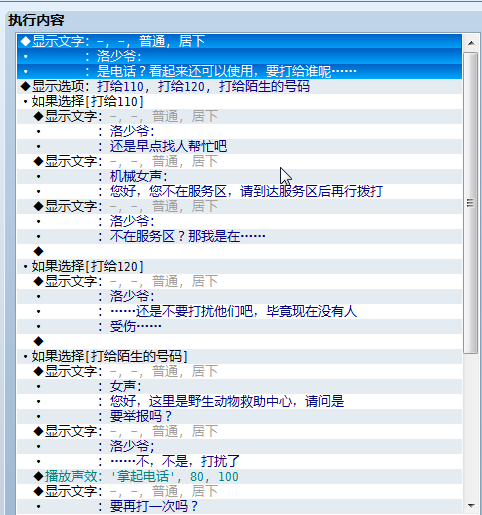Image resolution: width=482 pixels, height=515 pixels.
Task: Select the branch 如果选择[打给120]
Action: coord(239,266)
